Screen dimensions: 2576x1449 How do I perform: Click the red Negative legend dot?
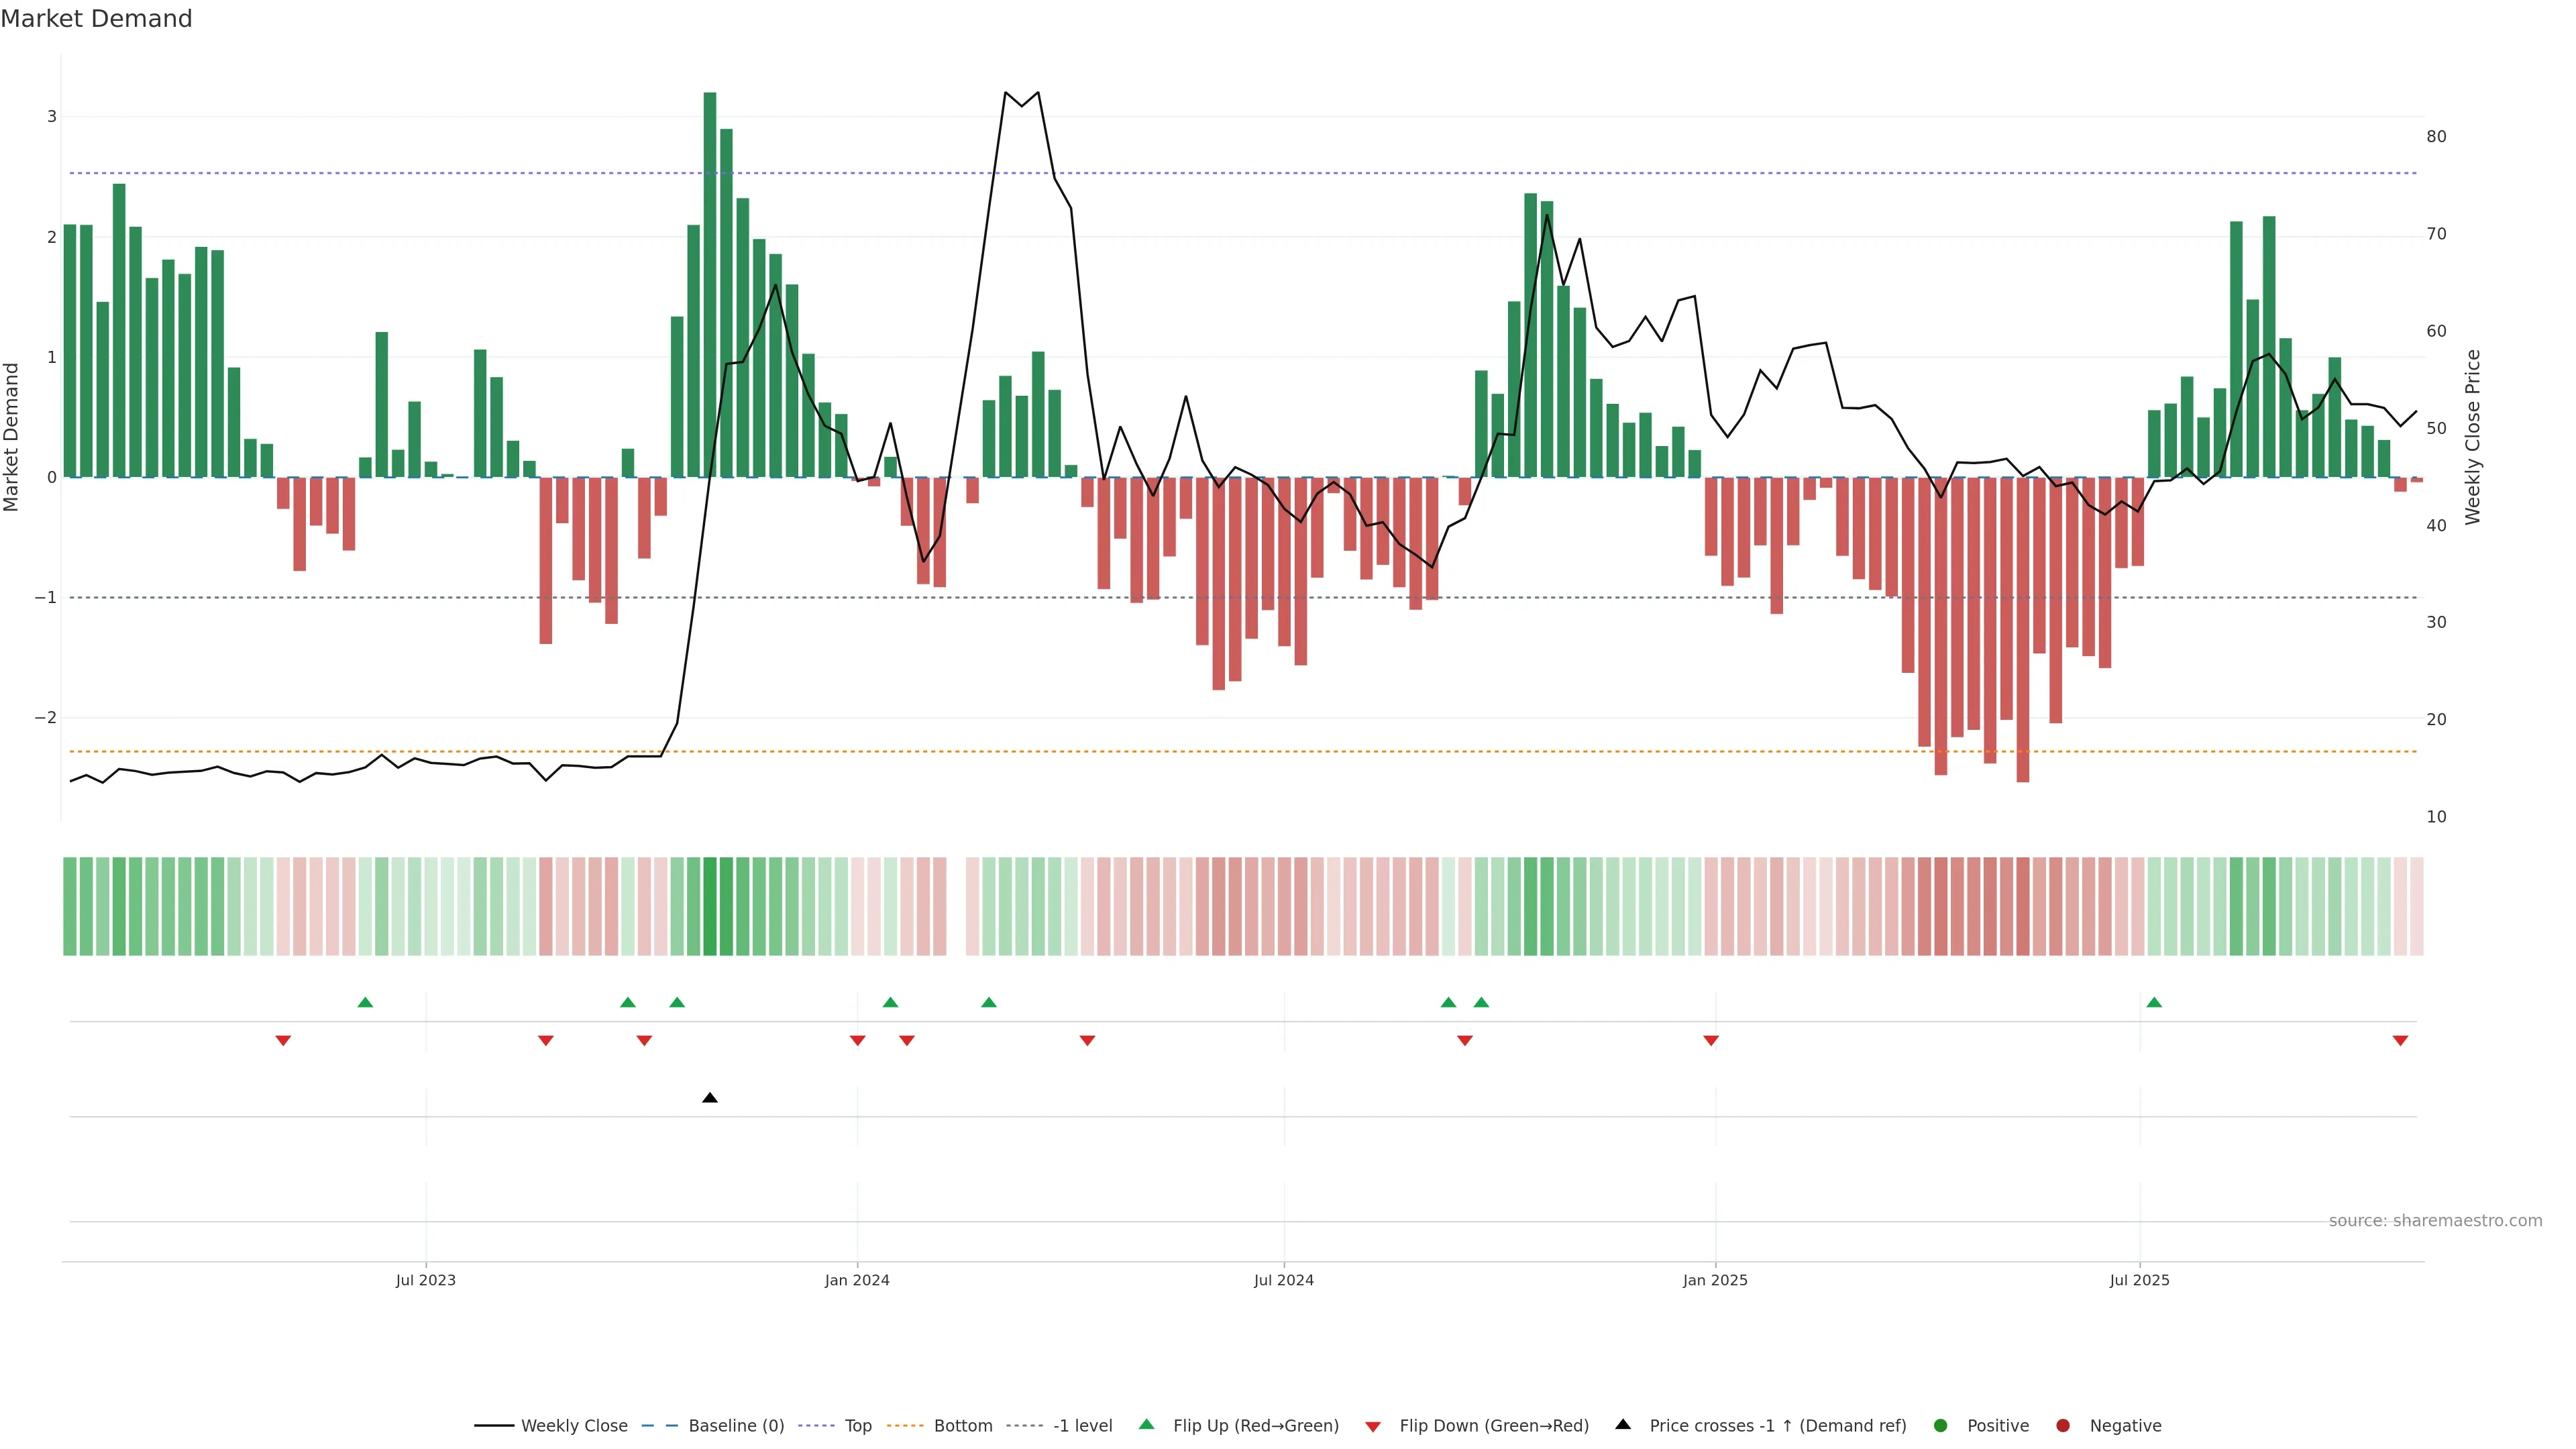pos(2062,1425)
